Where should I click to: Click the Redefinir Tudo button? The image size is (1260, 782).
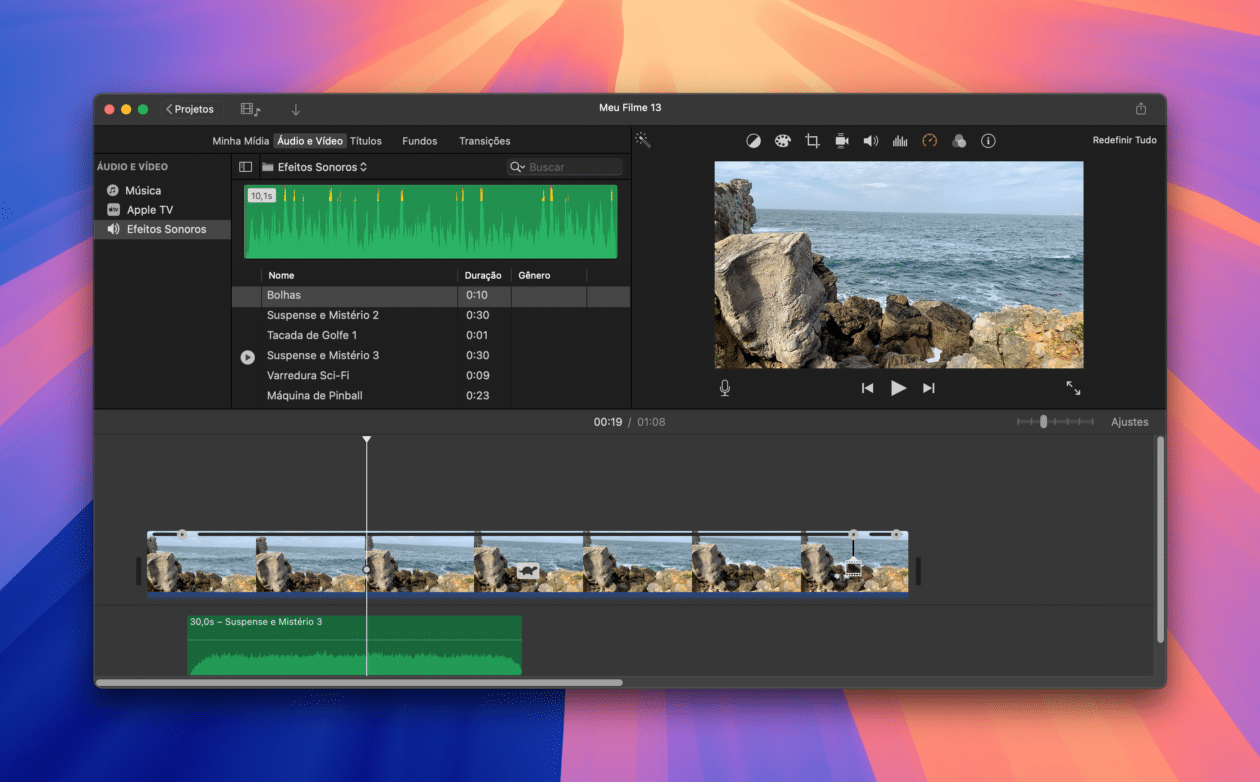click(1124, 141)
